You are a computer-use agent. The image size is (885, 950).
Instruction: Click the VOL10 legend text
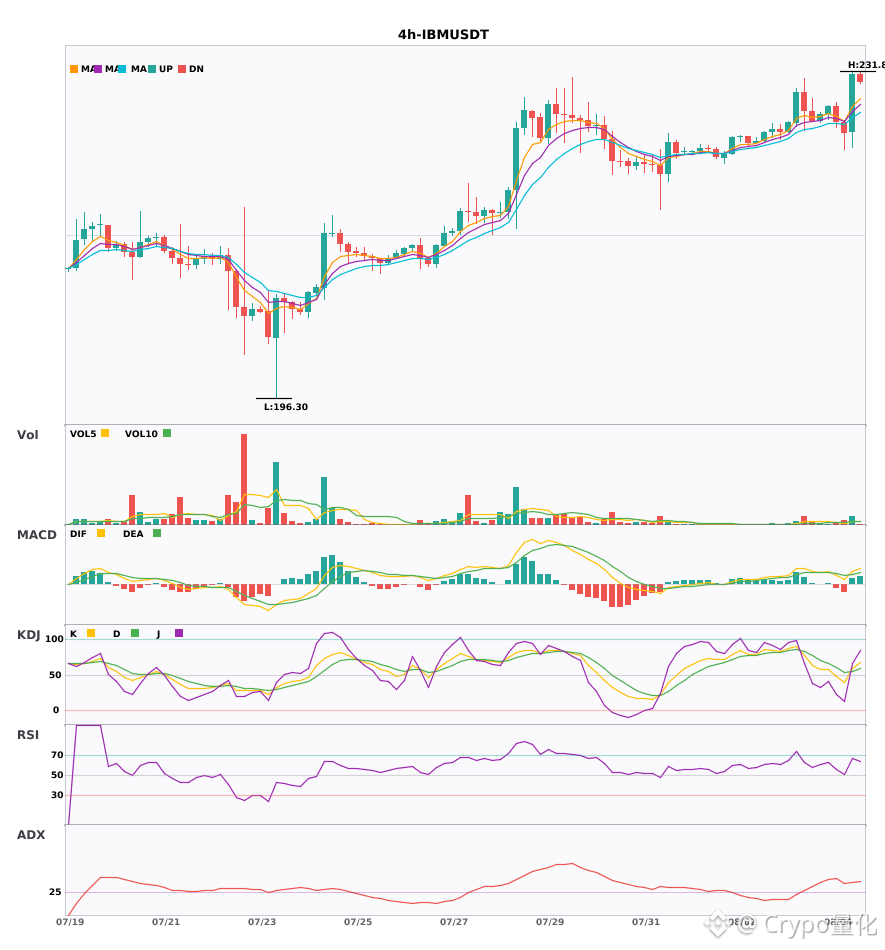click(x=141, y=434)
